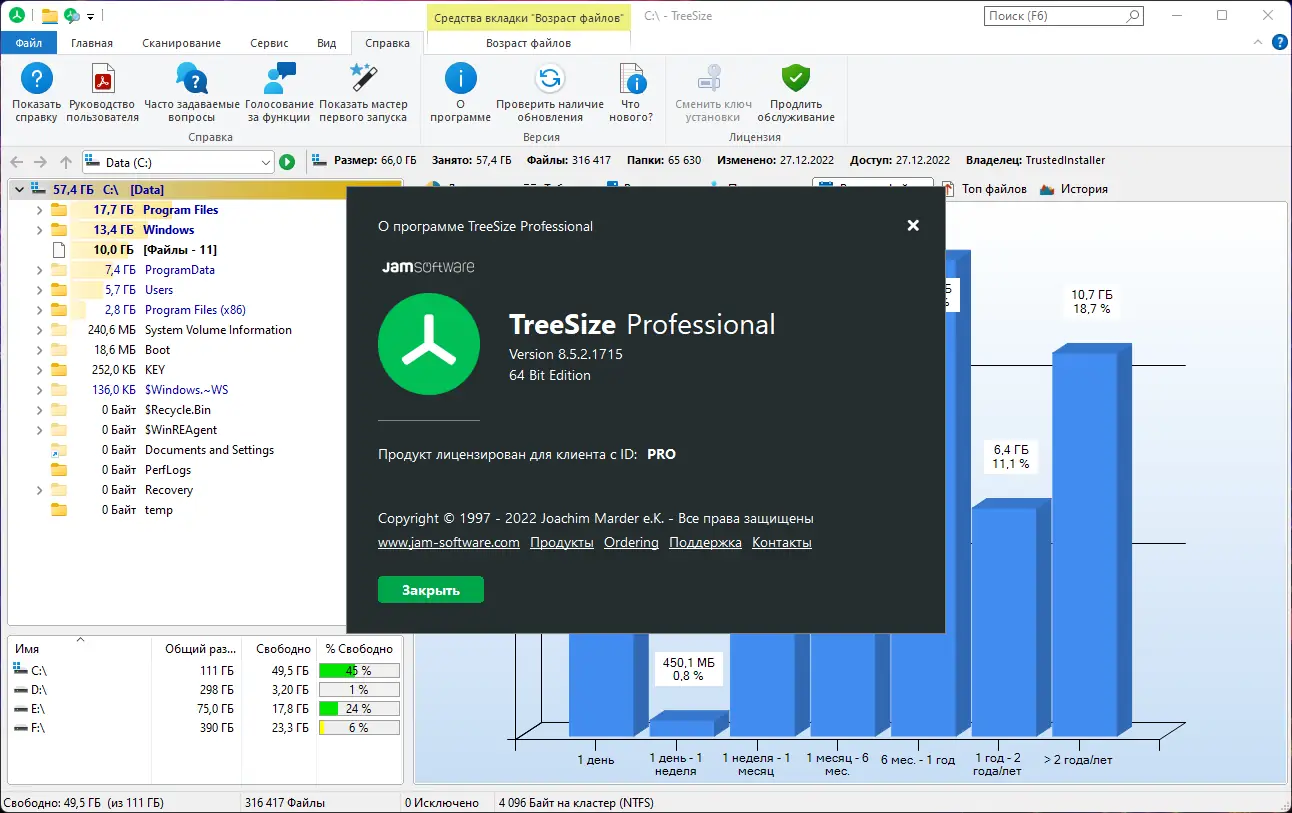Switch to the Сканирование ribbon tab
Screen dimensions: 1292x813
click(180, 43)
